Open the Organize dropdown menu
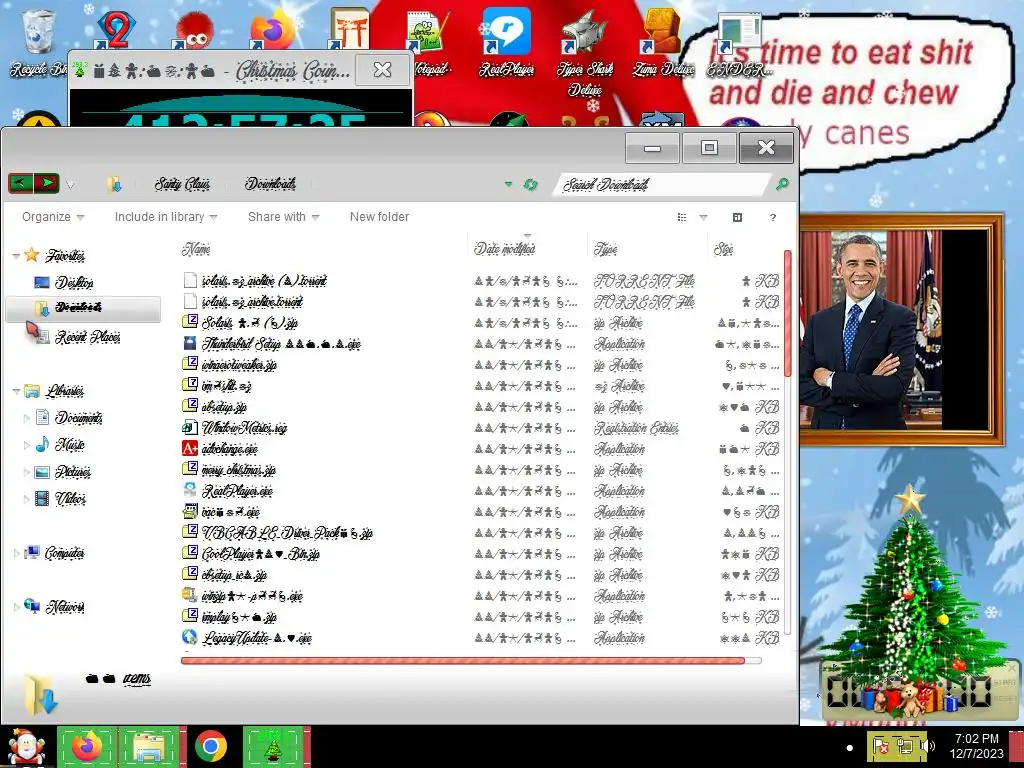 (53, 217)
